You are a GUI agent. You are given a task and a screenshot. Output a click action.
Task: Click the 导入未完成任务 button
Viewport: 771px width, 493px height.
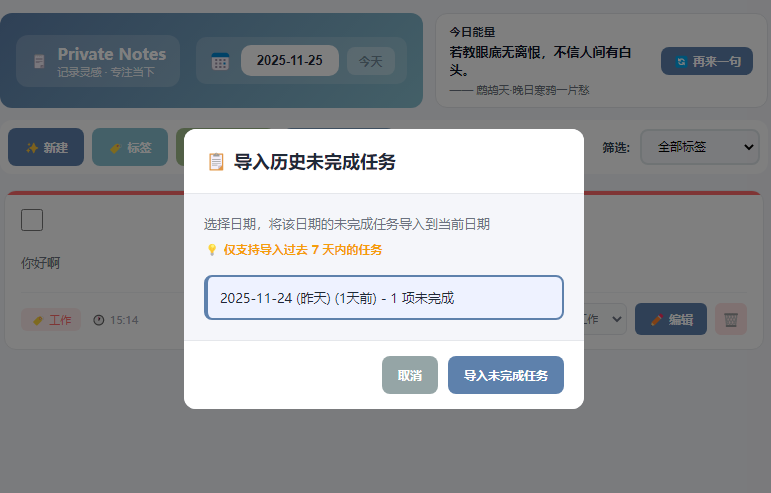[x=505, y=375]
